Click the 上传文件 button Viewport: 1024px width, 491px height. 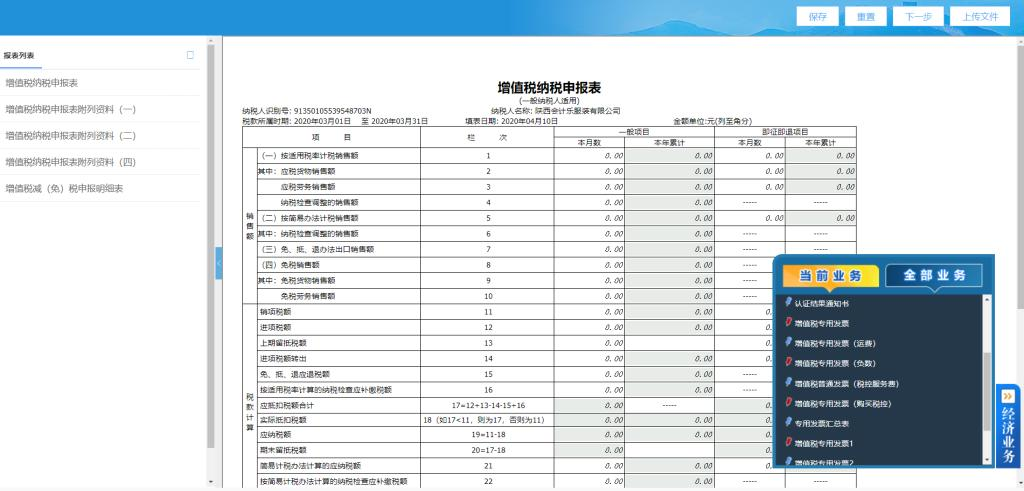tap(980, 17)
